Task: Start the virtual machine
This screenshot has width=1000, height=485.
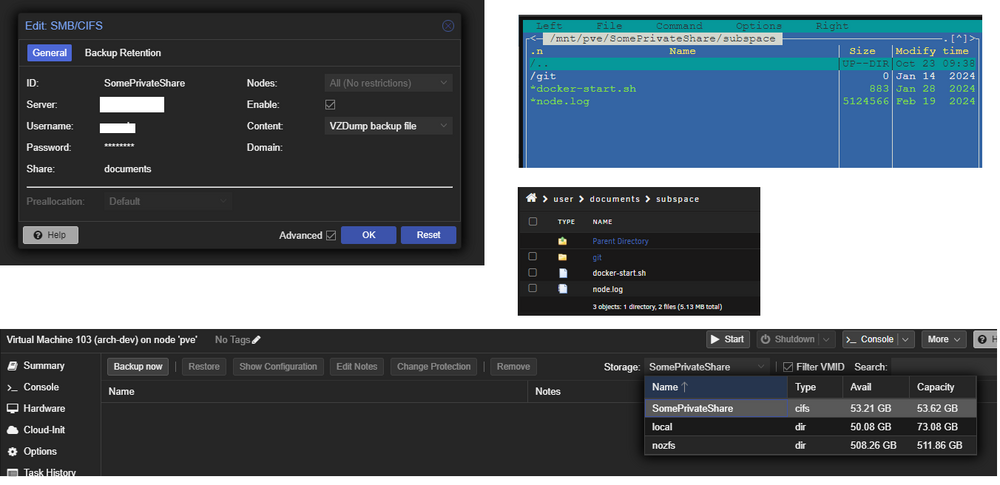Action: coord(728,340)
